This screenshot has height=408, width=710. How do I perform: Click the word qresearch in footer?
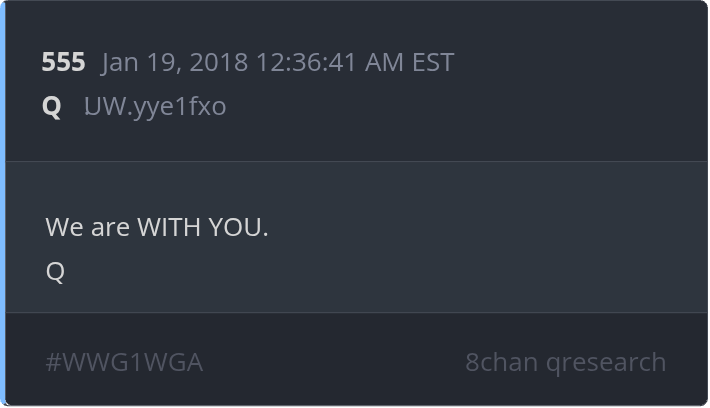606,363
